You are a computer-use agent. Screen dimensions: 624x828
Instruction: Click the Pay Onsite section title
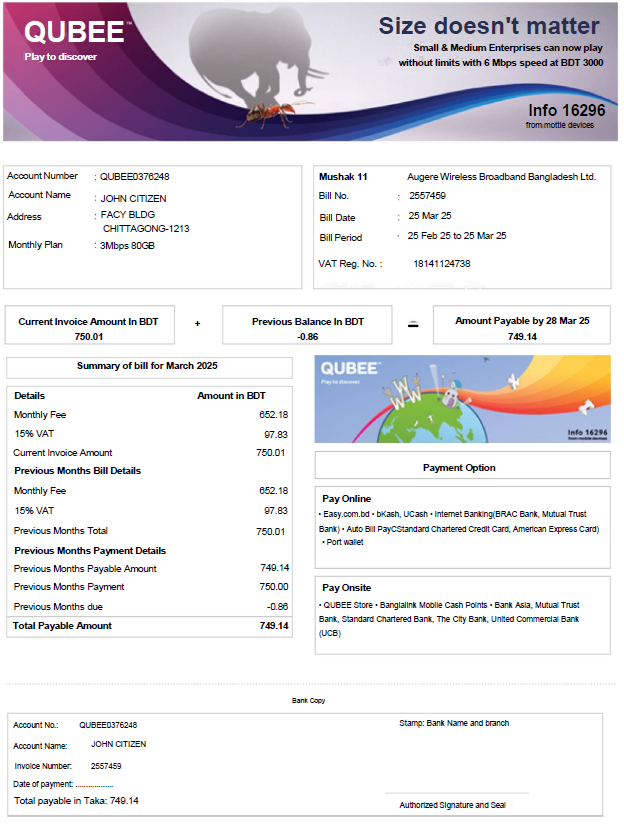(346, 588)
